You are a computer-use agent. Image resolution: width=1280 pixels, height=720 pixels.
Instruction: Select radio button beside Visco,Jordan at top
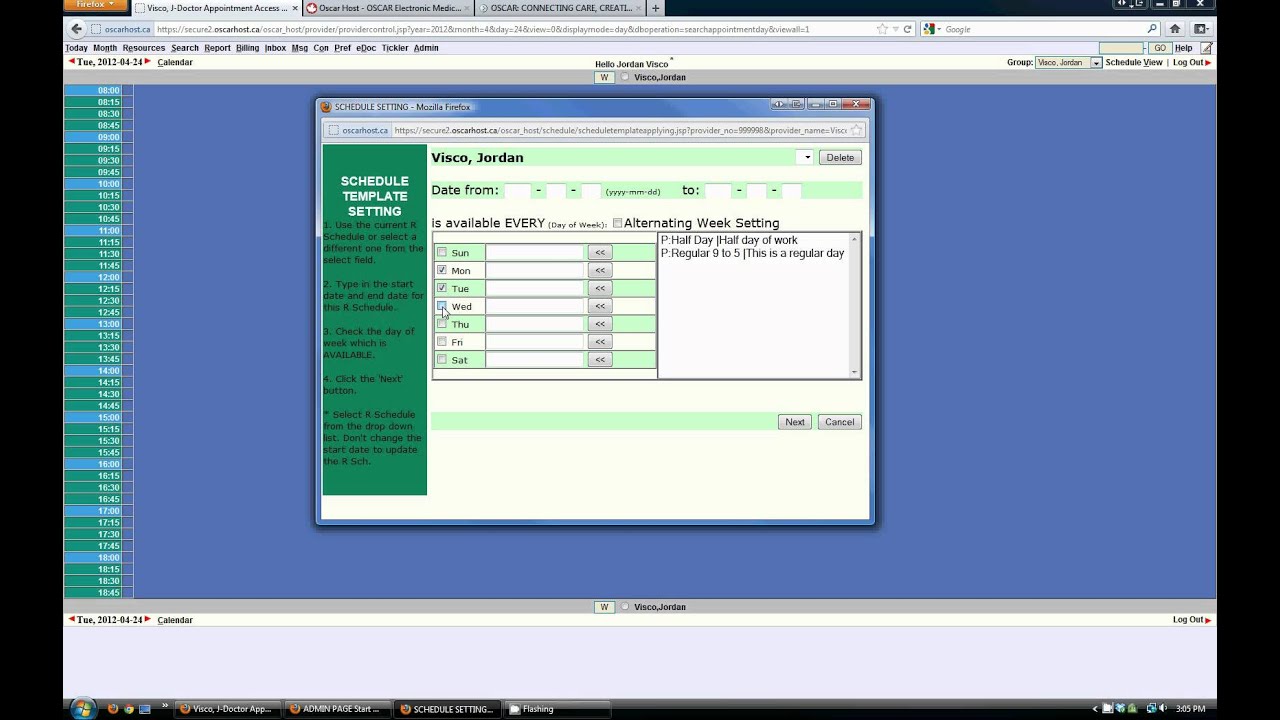click(625, 77)
